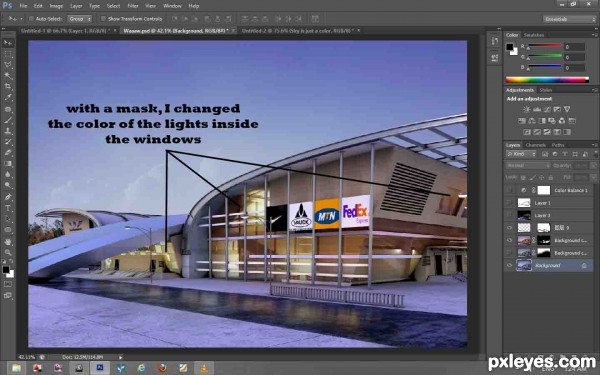This screenshot has height=375, width=600.
Task: Add a Photo Filter adjustment
Action: (x=552, y=121)
